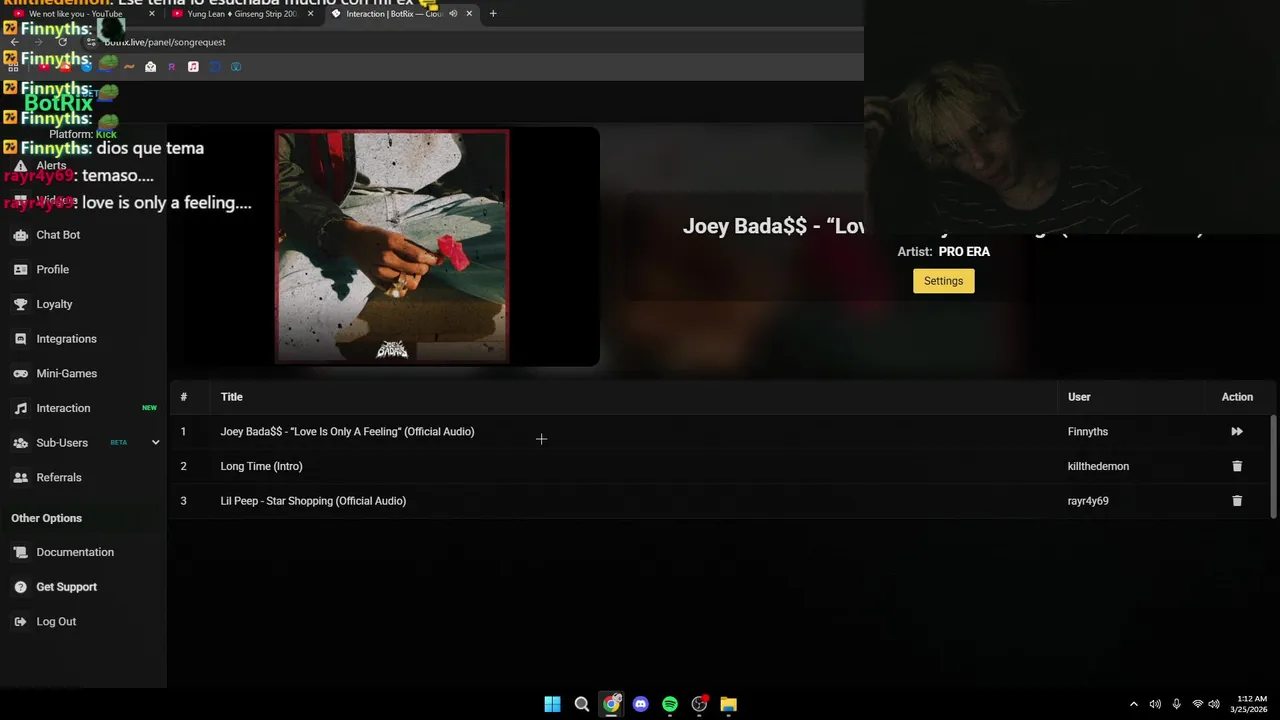Select the Joey Bada$$ song title row
This screenshot has height=720, width=1280.
(x=347, y=432)
